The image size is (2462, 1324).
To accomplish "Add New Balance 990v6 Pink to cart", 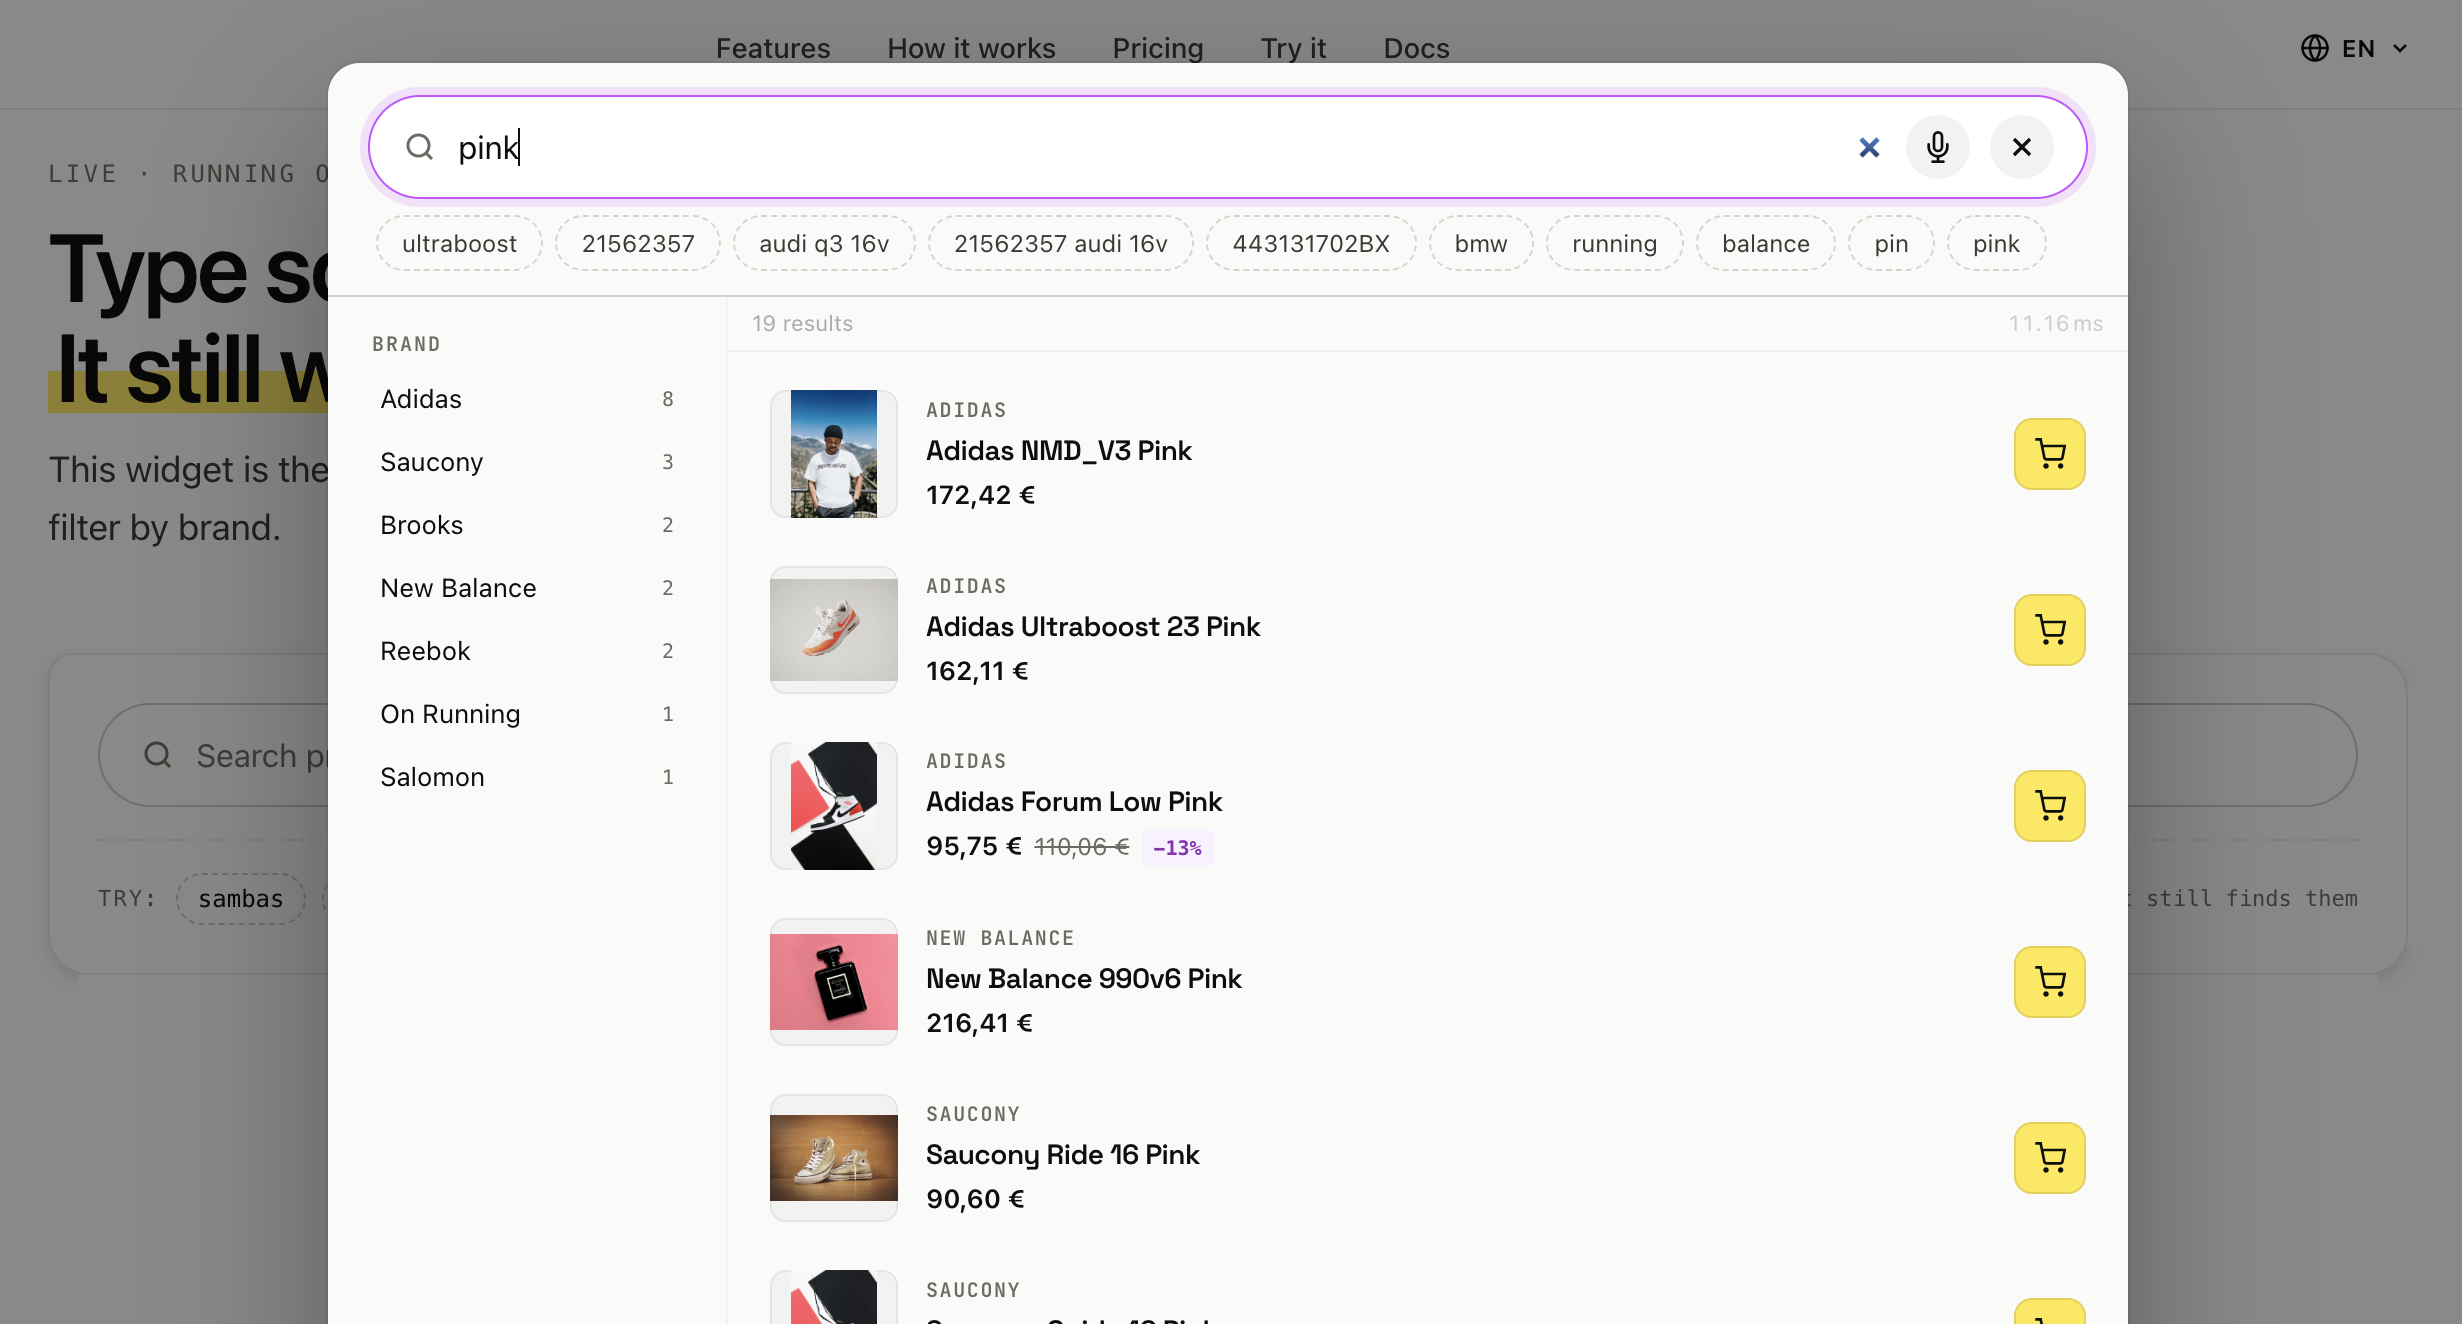I will pyautogui.click(x=2050, y=982).
